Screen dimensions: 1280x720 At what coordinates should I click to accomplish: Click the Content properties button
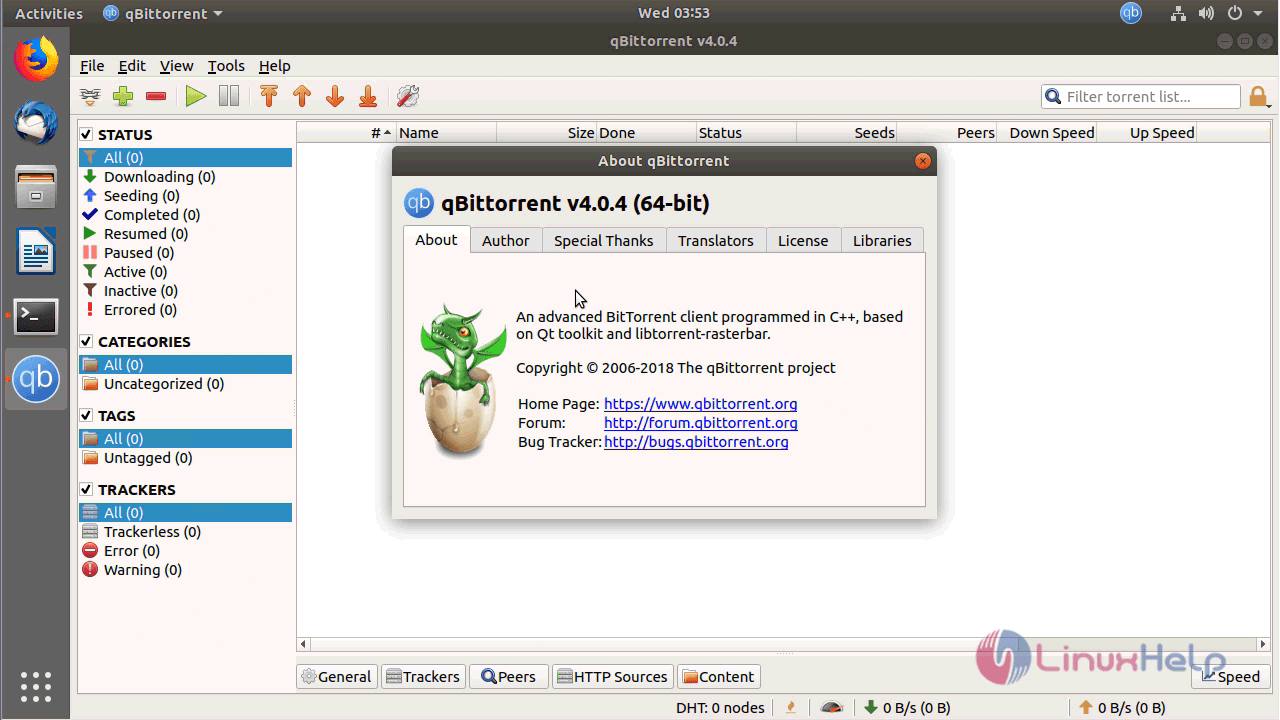tap(718, 677)
